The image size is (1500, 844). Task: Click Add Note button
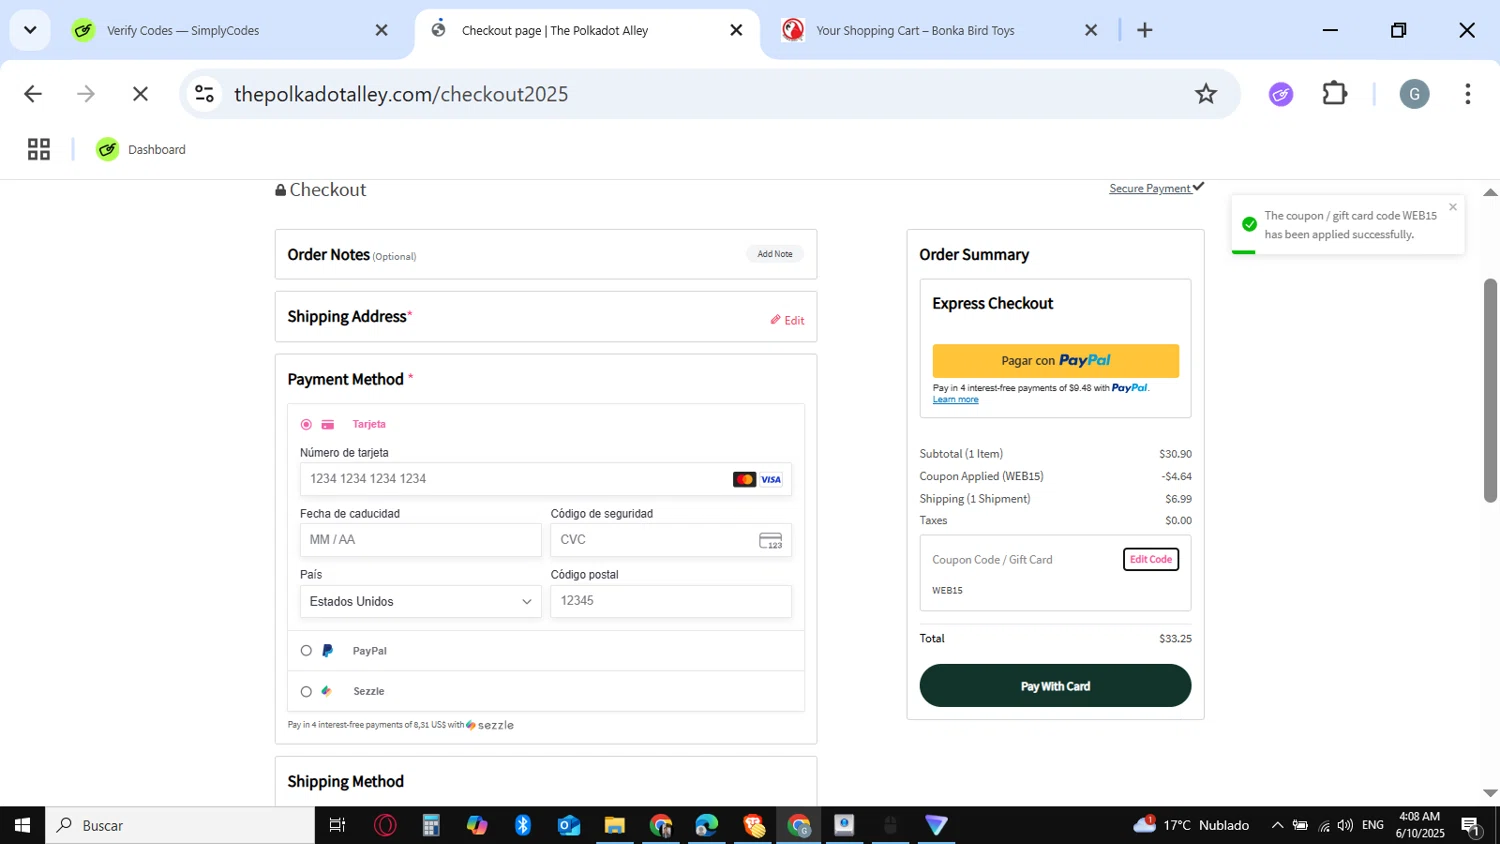[775, 254]
